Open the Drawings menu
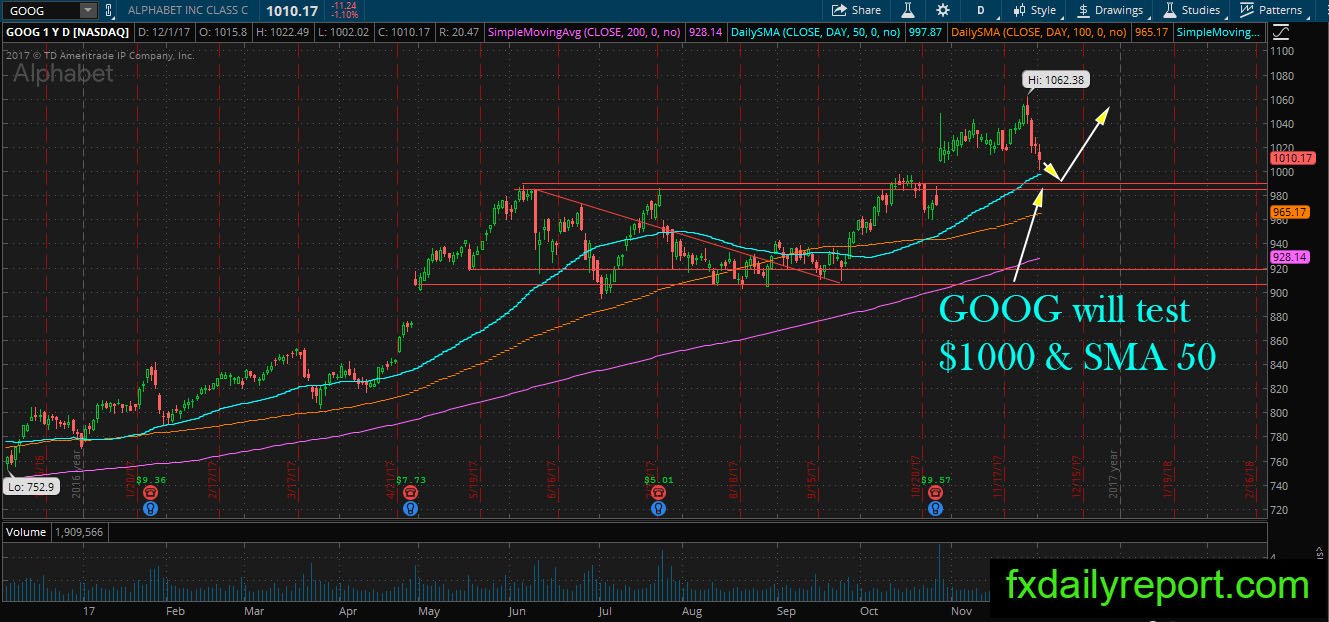This screenshot has height=622, width=1329. [1110, 10]
